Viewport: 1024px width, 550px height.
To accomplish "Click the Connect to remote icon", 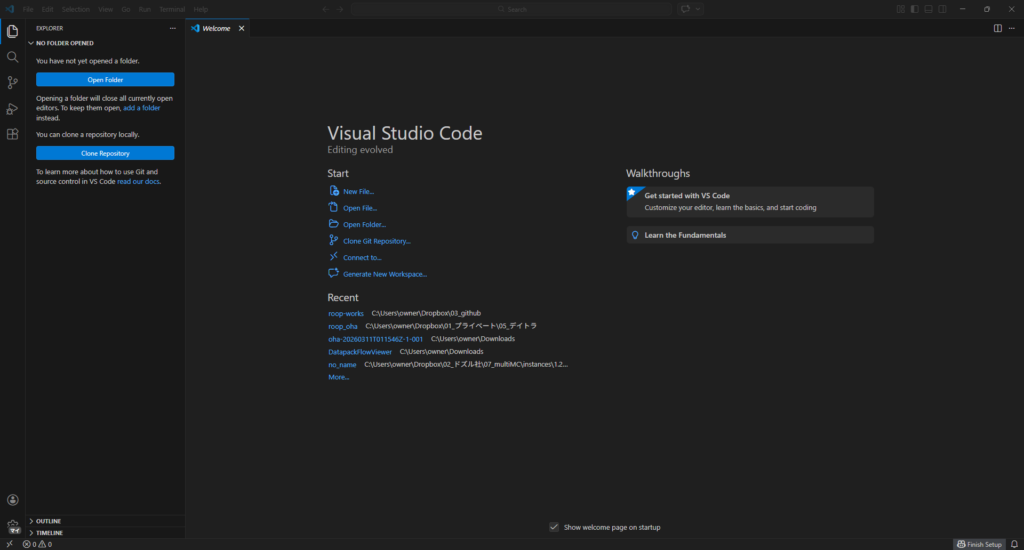I will point(334,257).
